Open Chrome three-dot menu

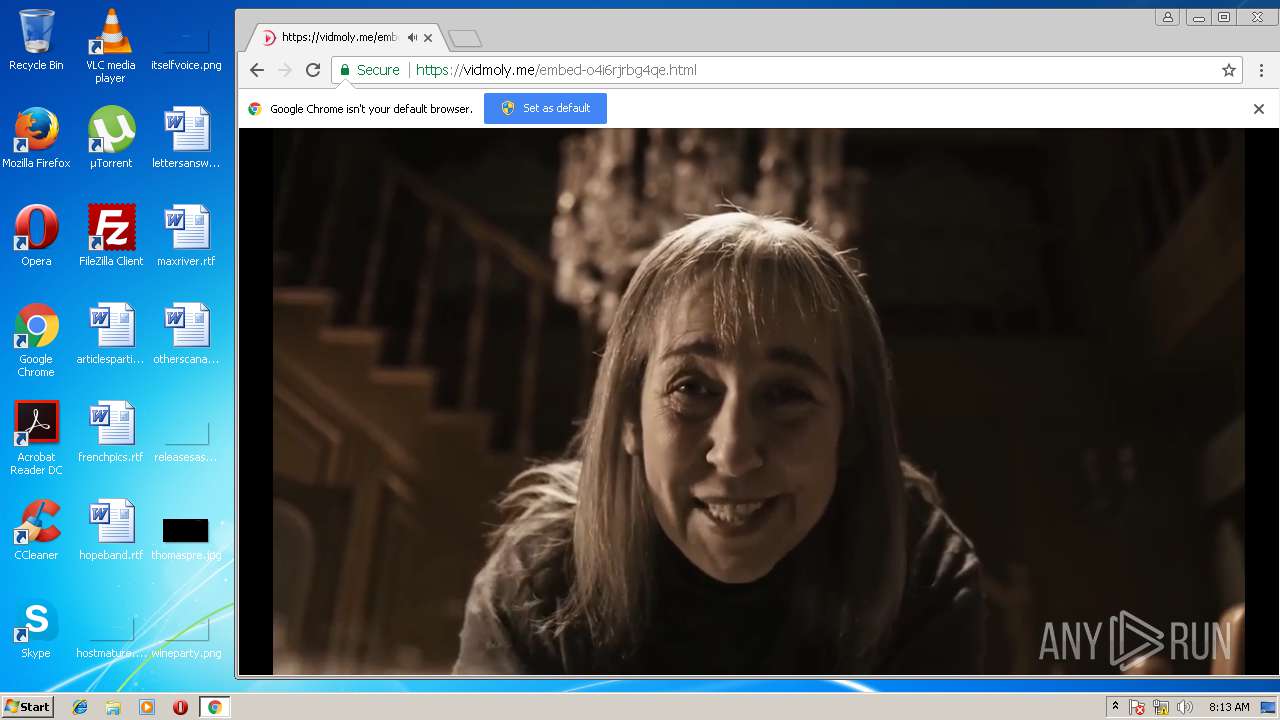point(1261,70)
